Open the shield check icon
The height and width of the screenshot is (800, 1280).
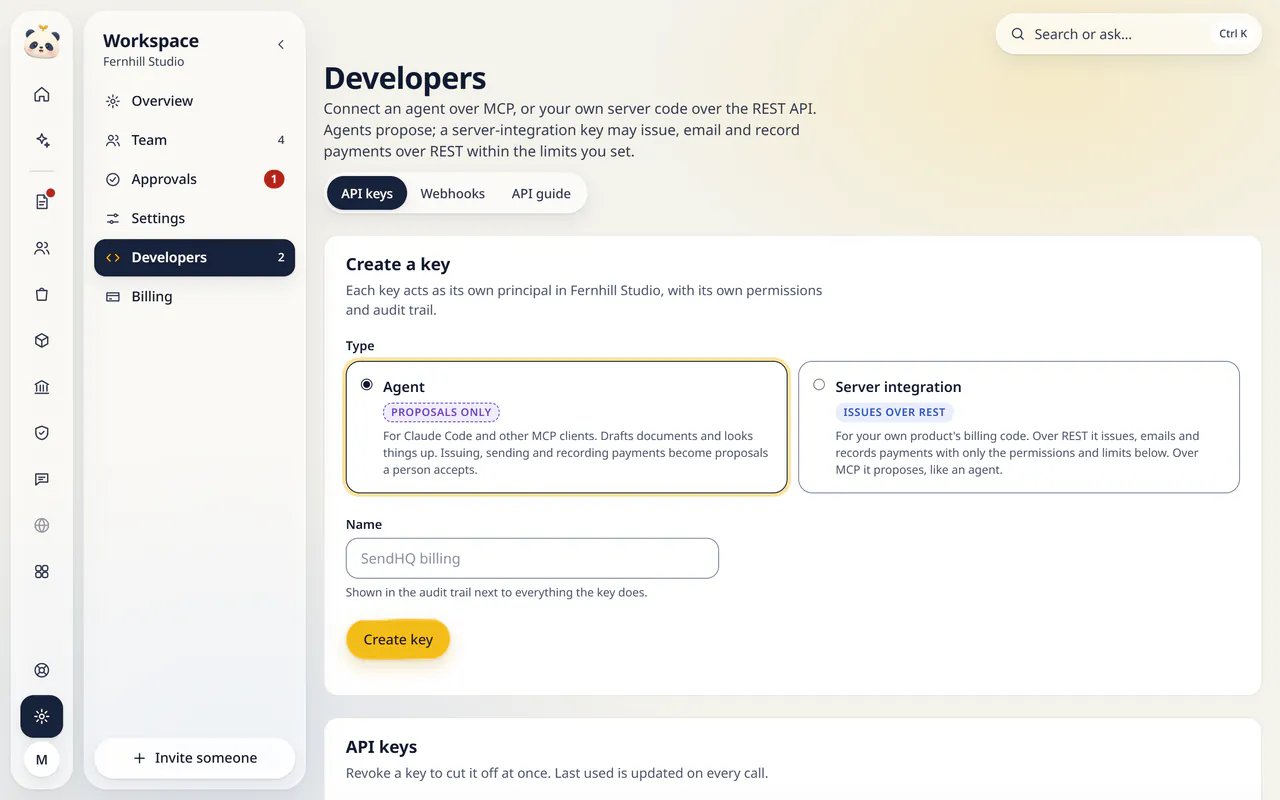pyautogui.click(x=42, y=433)
